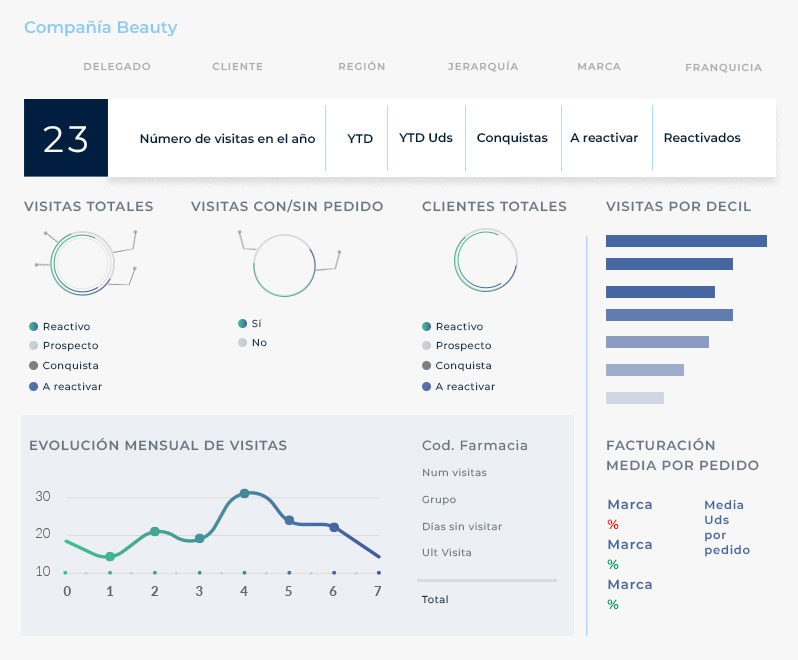798x660 pixels.
Task: Select the month 1 data point on line chart
Action: coord(110,556)
